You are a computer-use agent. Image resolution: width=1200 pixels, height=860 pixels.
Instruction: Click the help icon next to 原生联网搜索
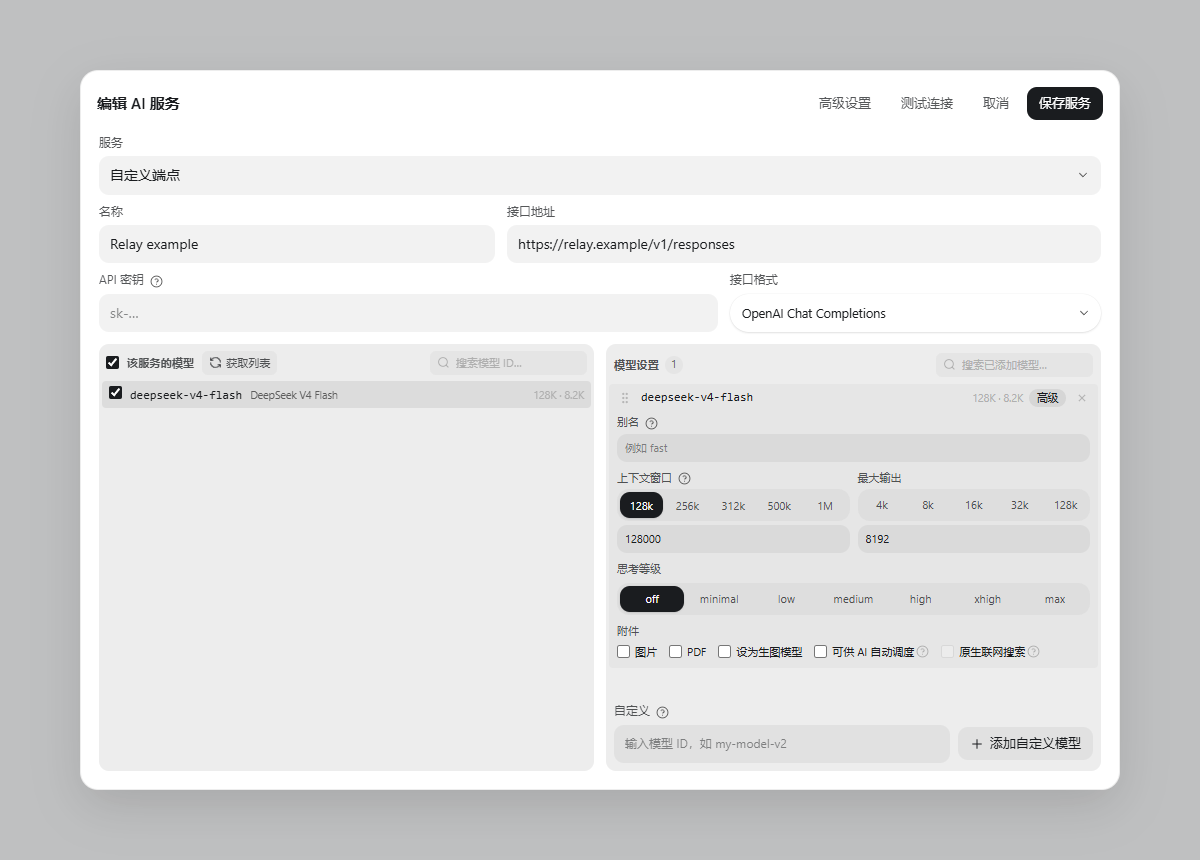(x=1034, y=652)
